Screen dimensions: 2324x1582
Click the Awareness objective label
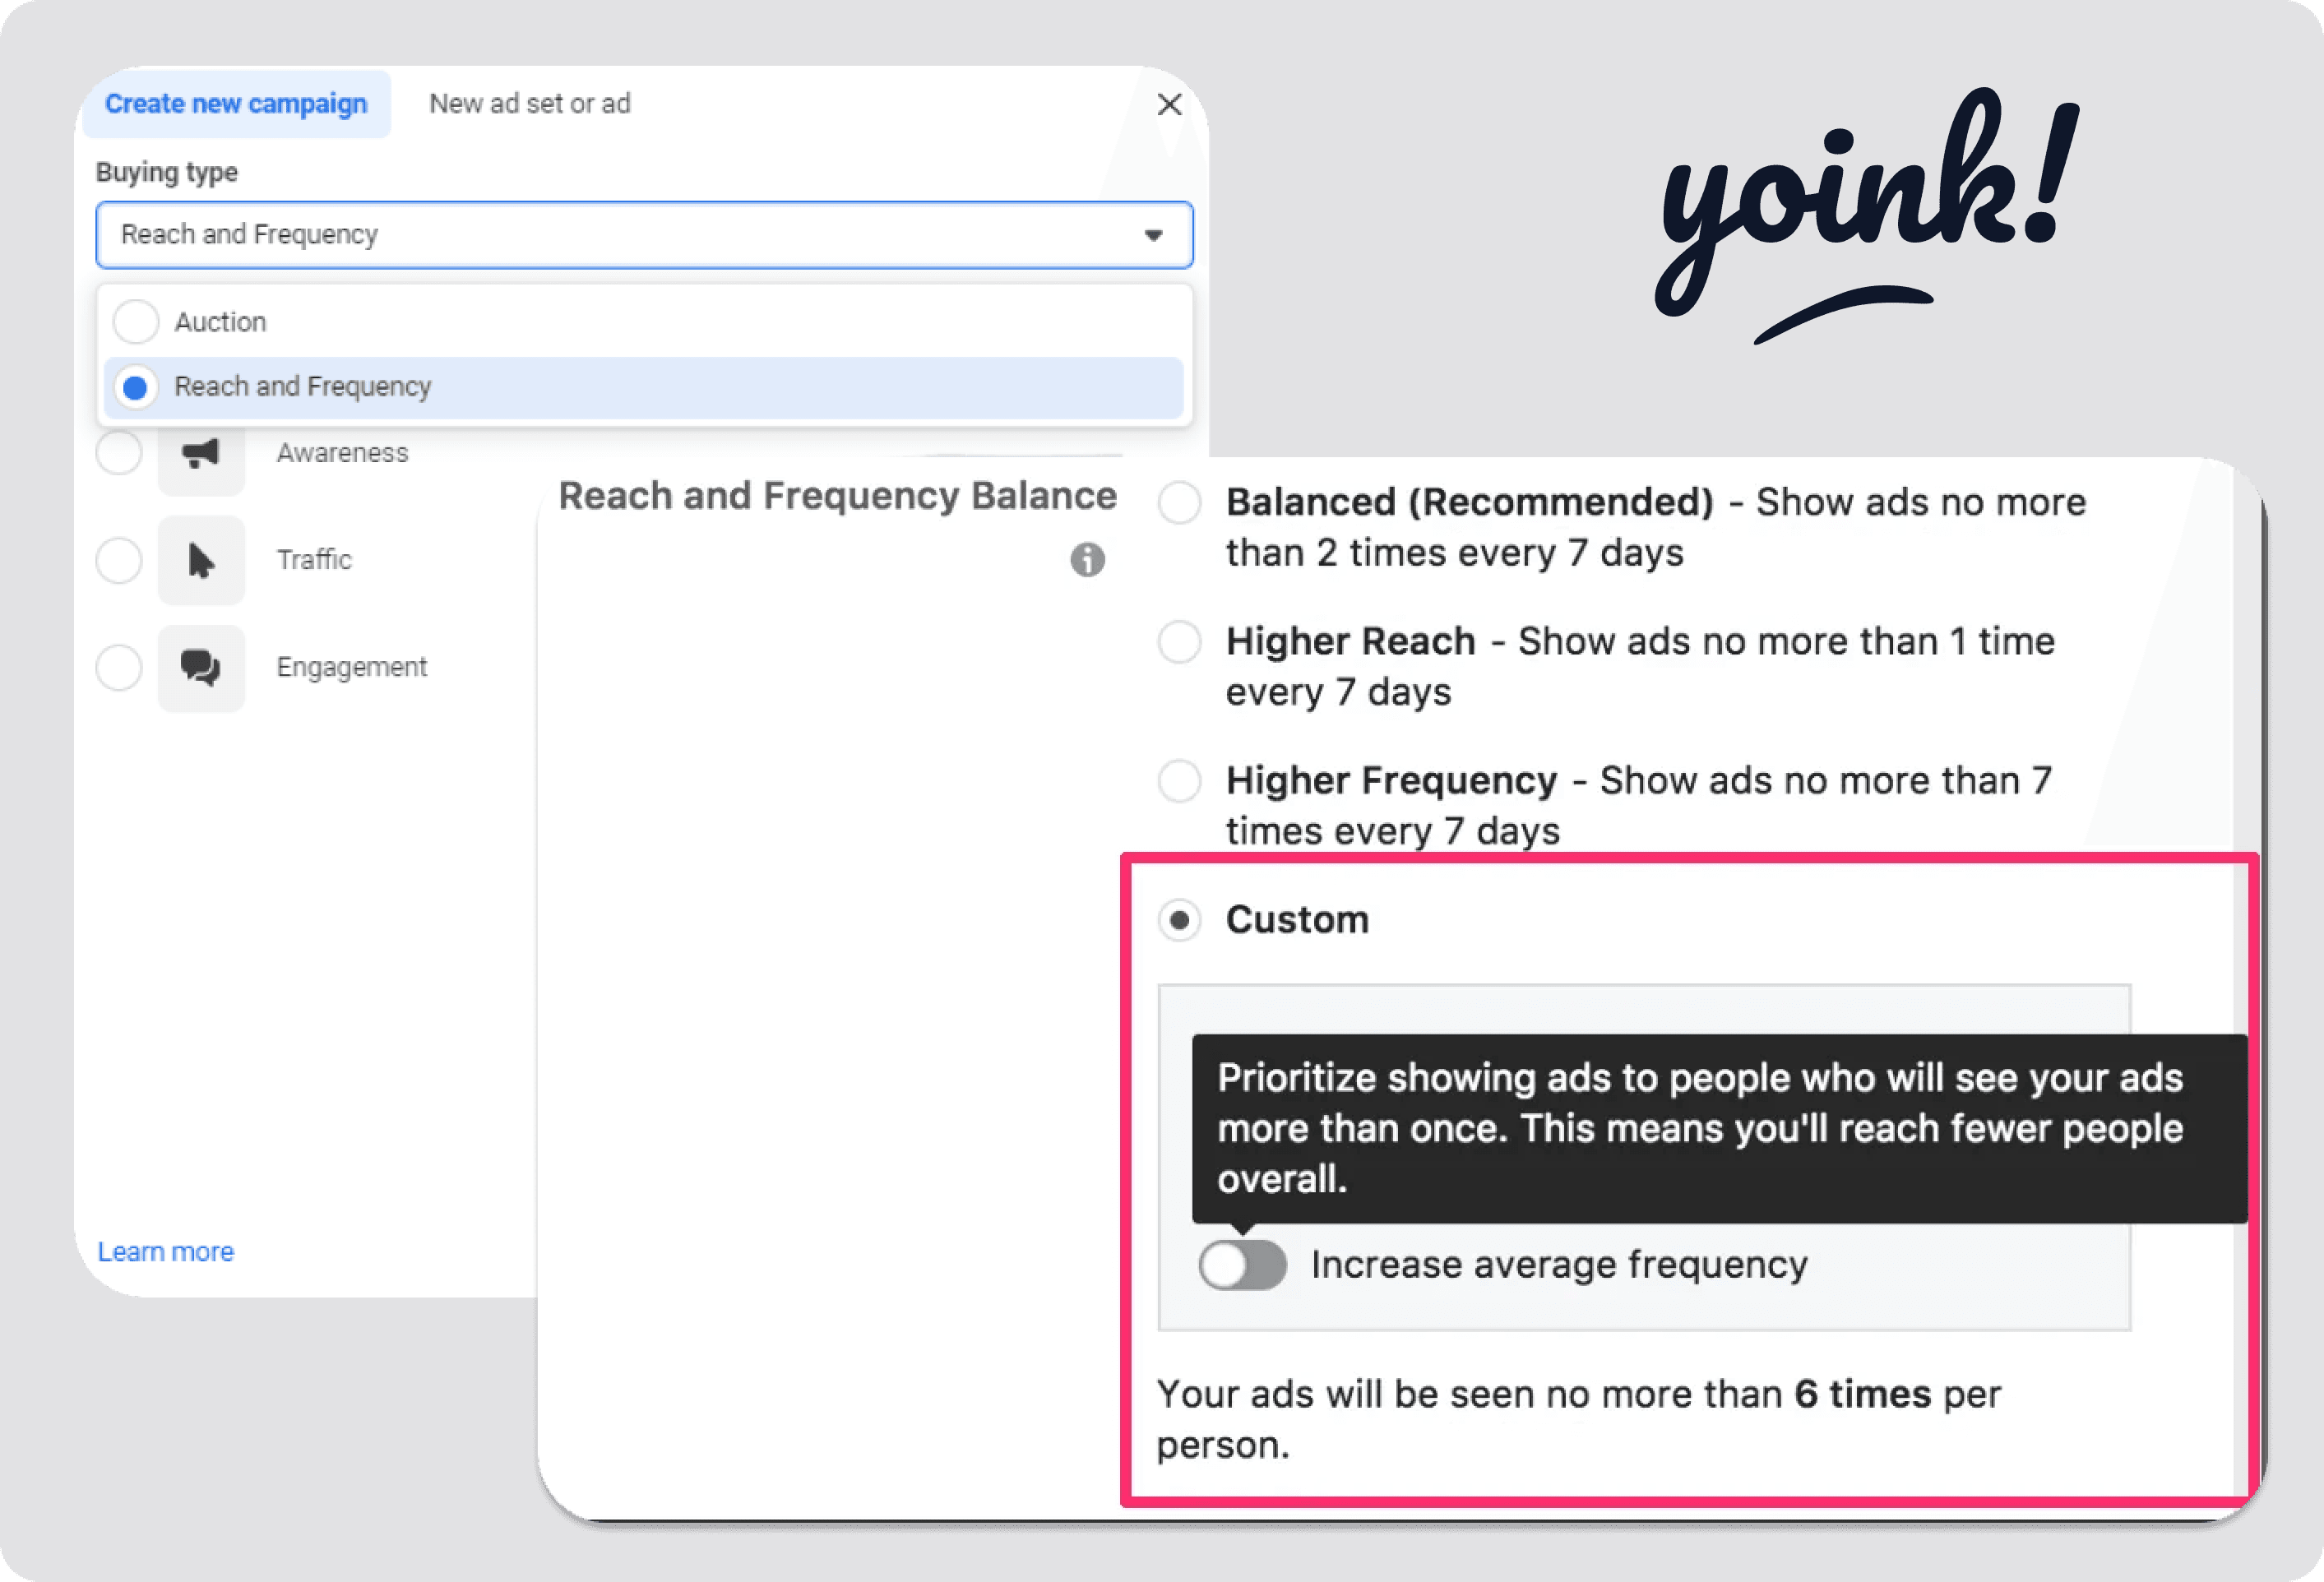pyautogui.click(x=343, y=453)
